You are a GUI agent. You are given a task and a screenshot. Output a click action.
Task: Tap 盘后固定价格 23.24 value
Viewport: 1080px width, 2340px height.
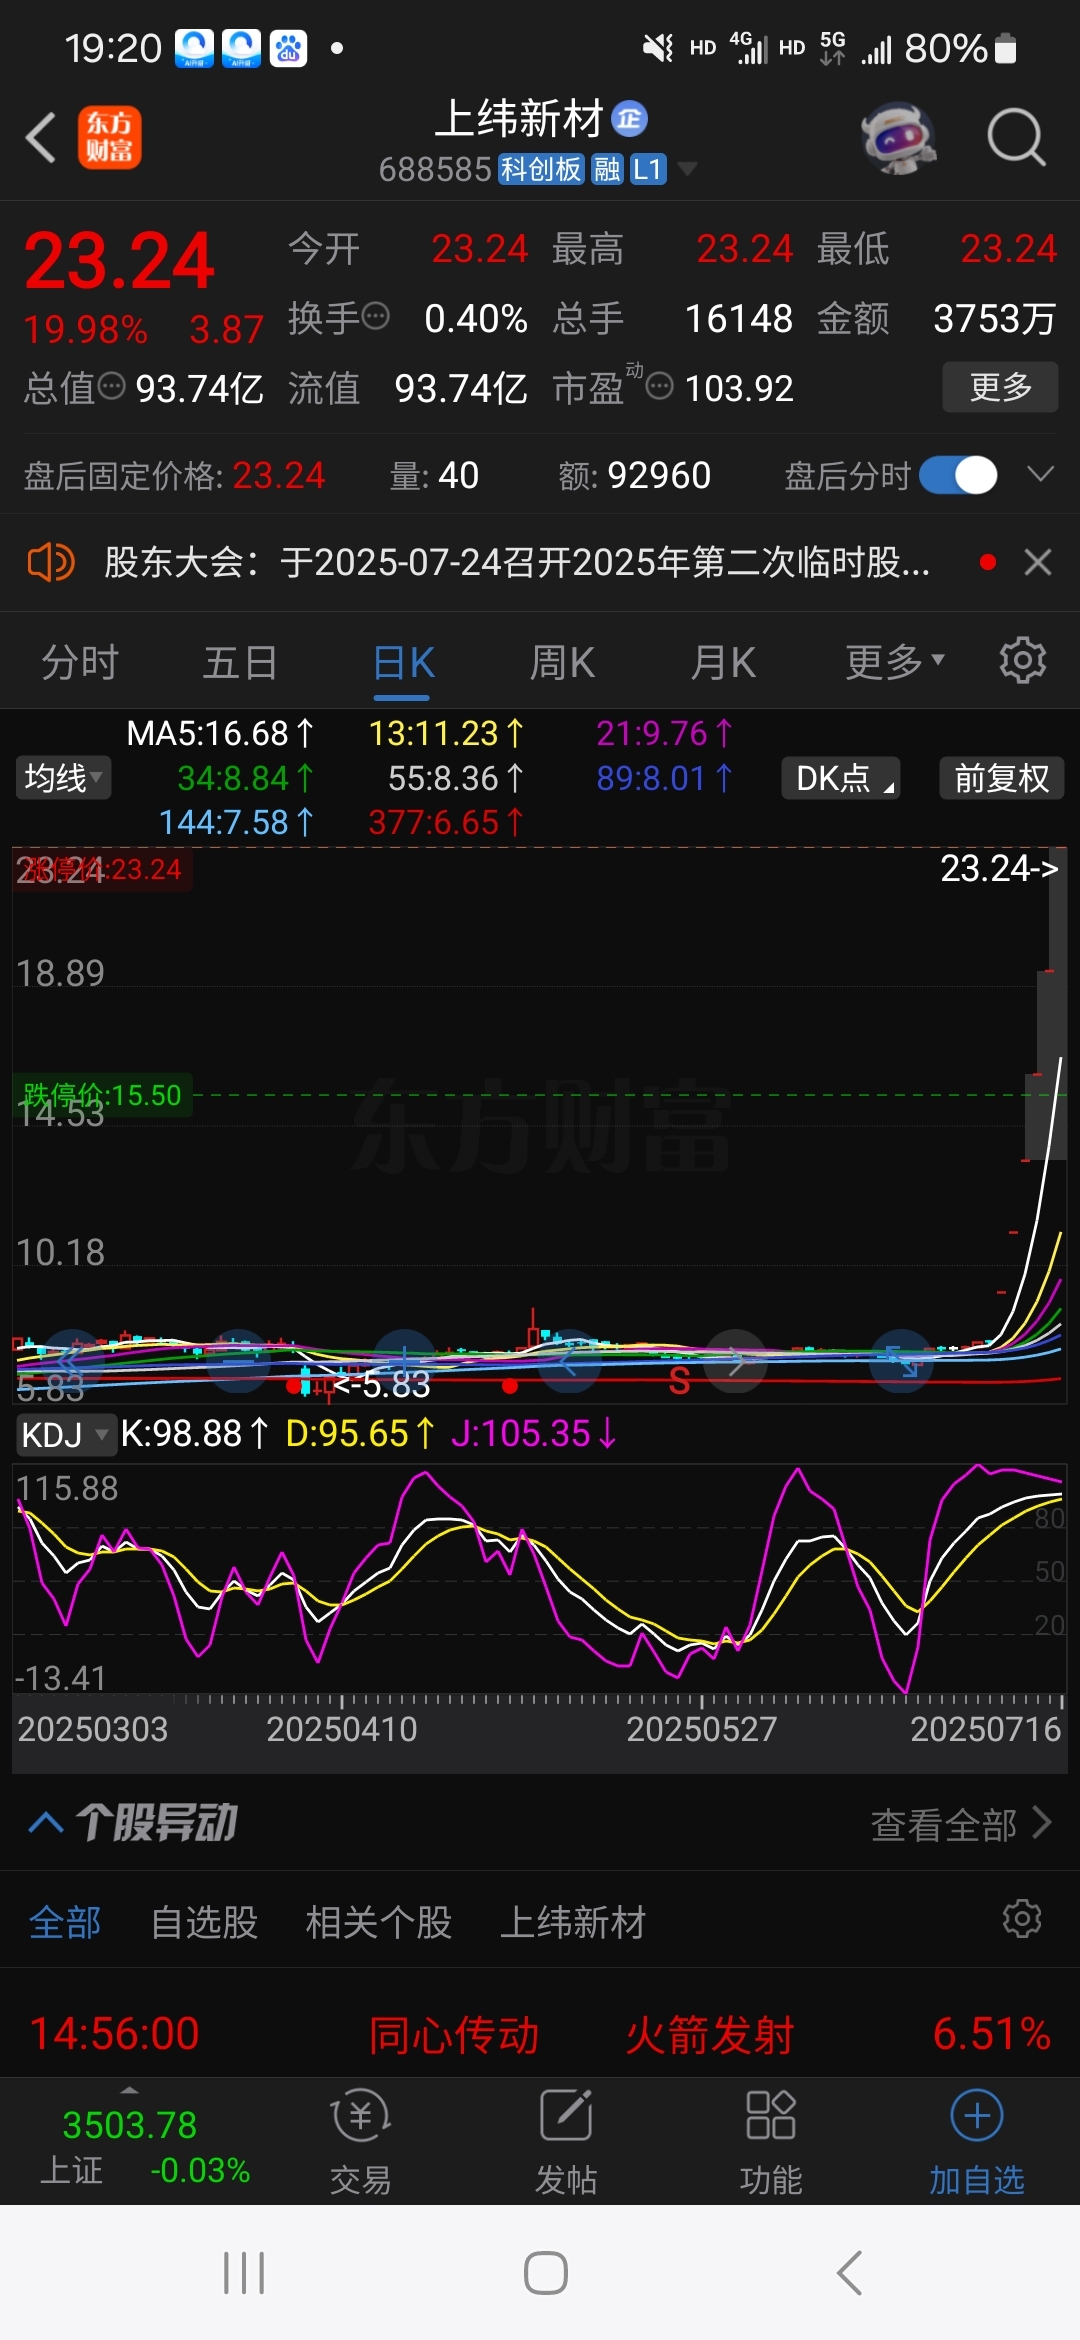tap(278, 475)
